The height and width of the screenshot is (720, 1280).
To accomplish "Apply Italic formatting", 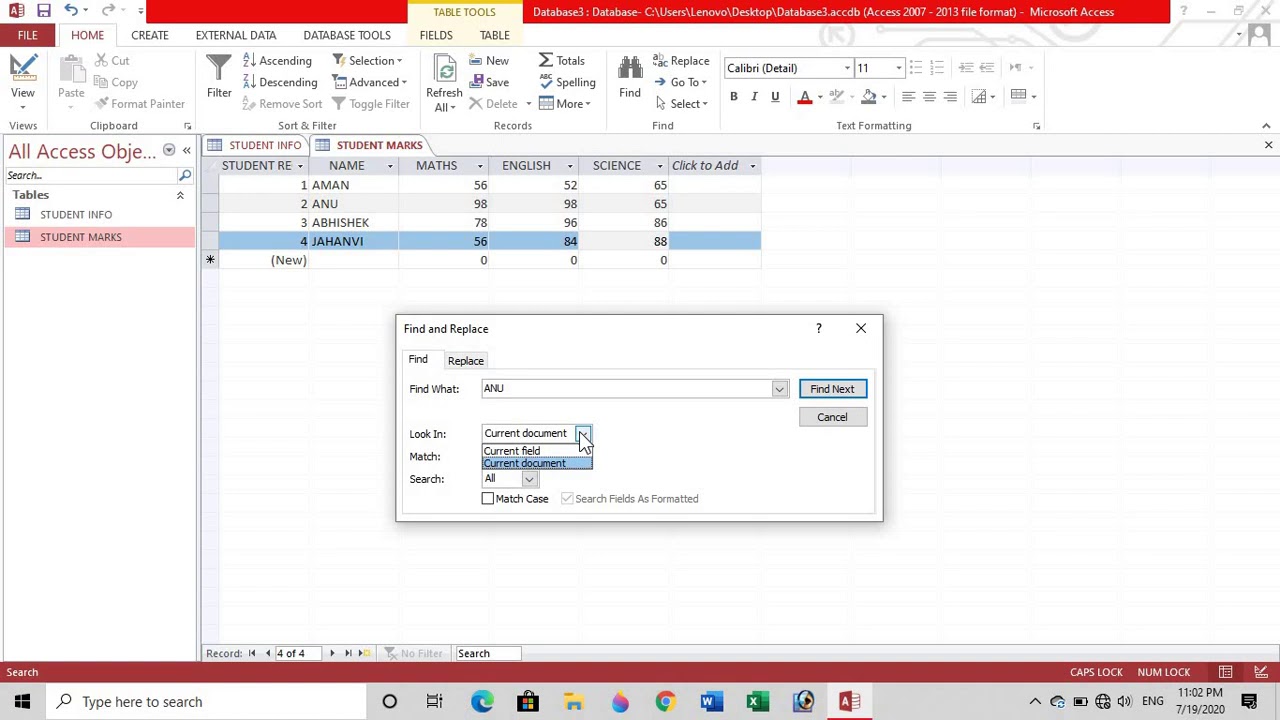I will click(754, 97).
